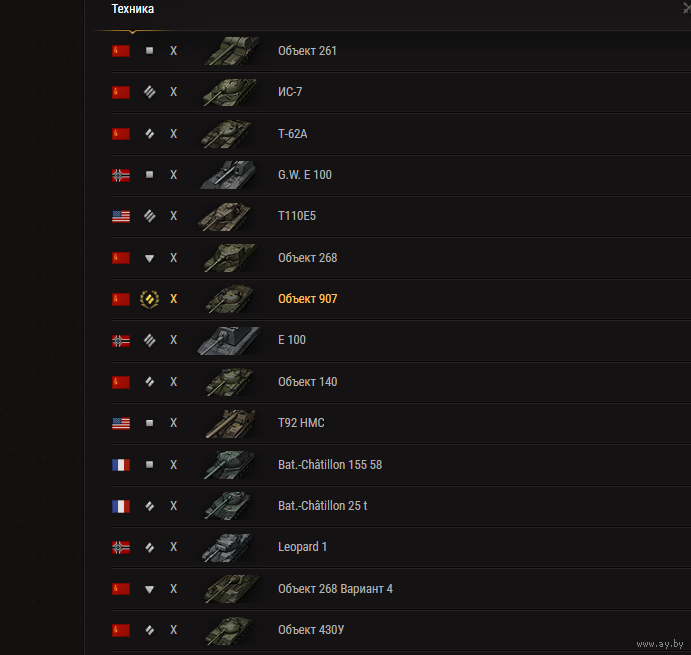Click the USA flag beside T110E5
The width and height of the screenshot is (691, 655).
(121, 216)
